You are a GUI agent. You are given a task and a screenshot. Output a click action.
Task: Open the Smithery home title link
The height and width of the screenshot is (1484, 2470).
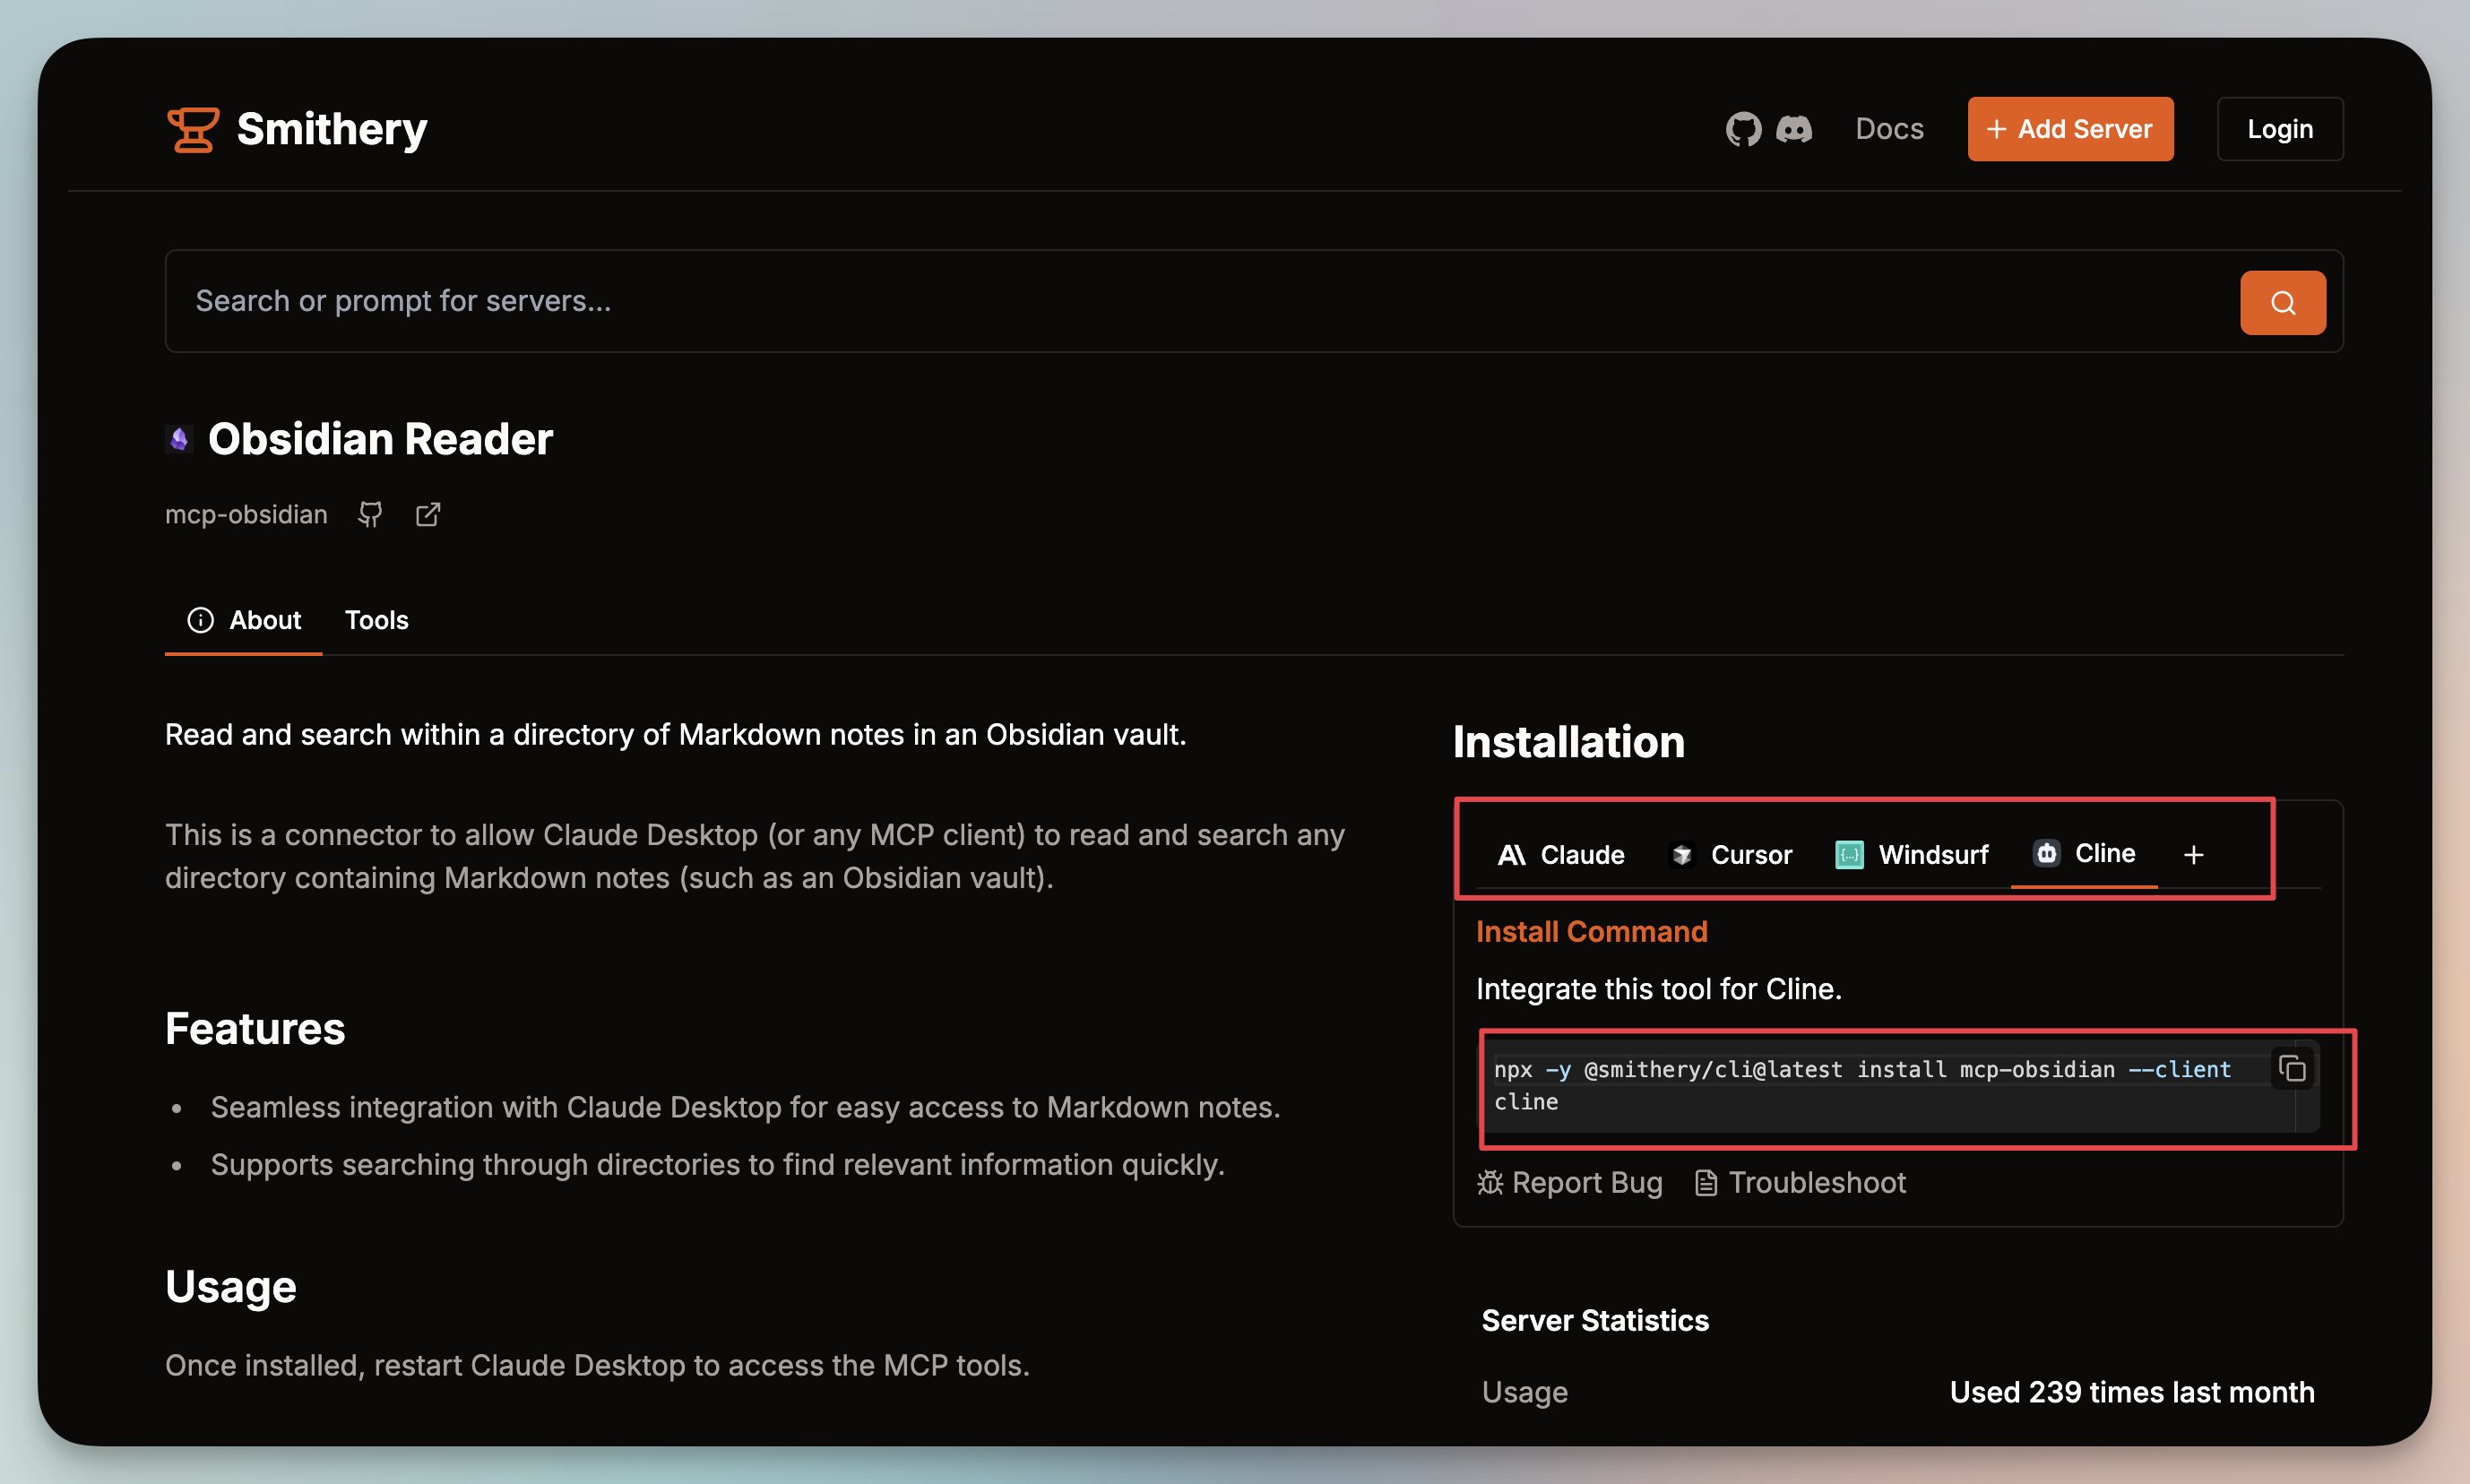pos(331,130)
